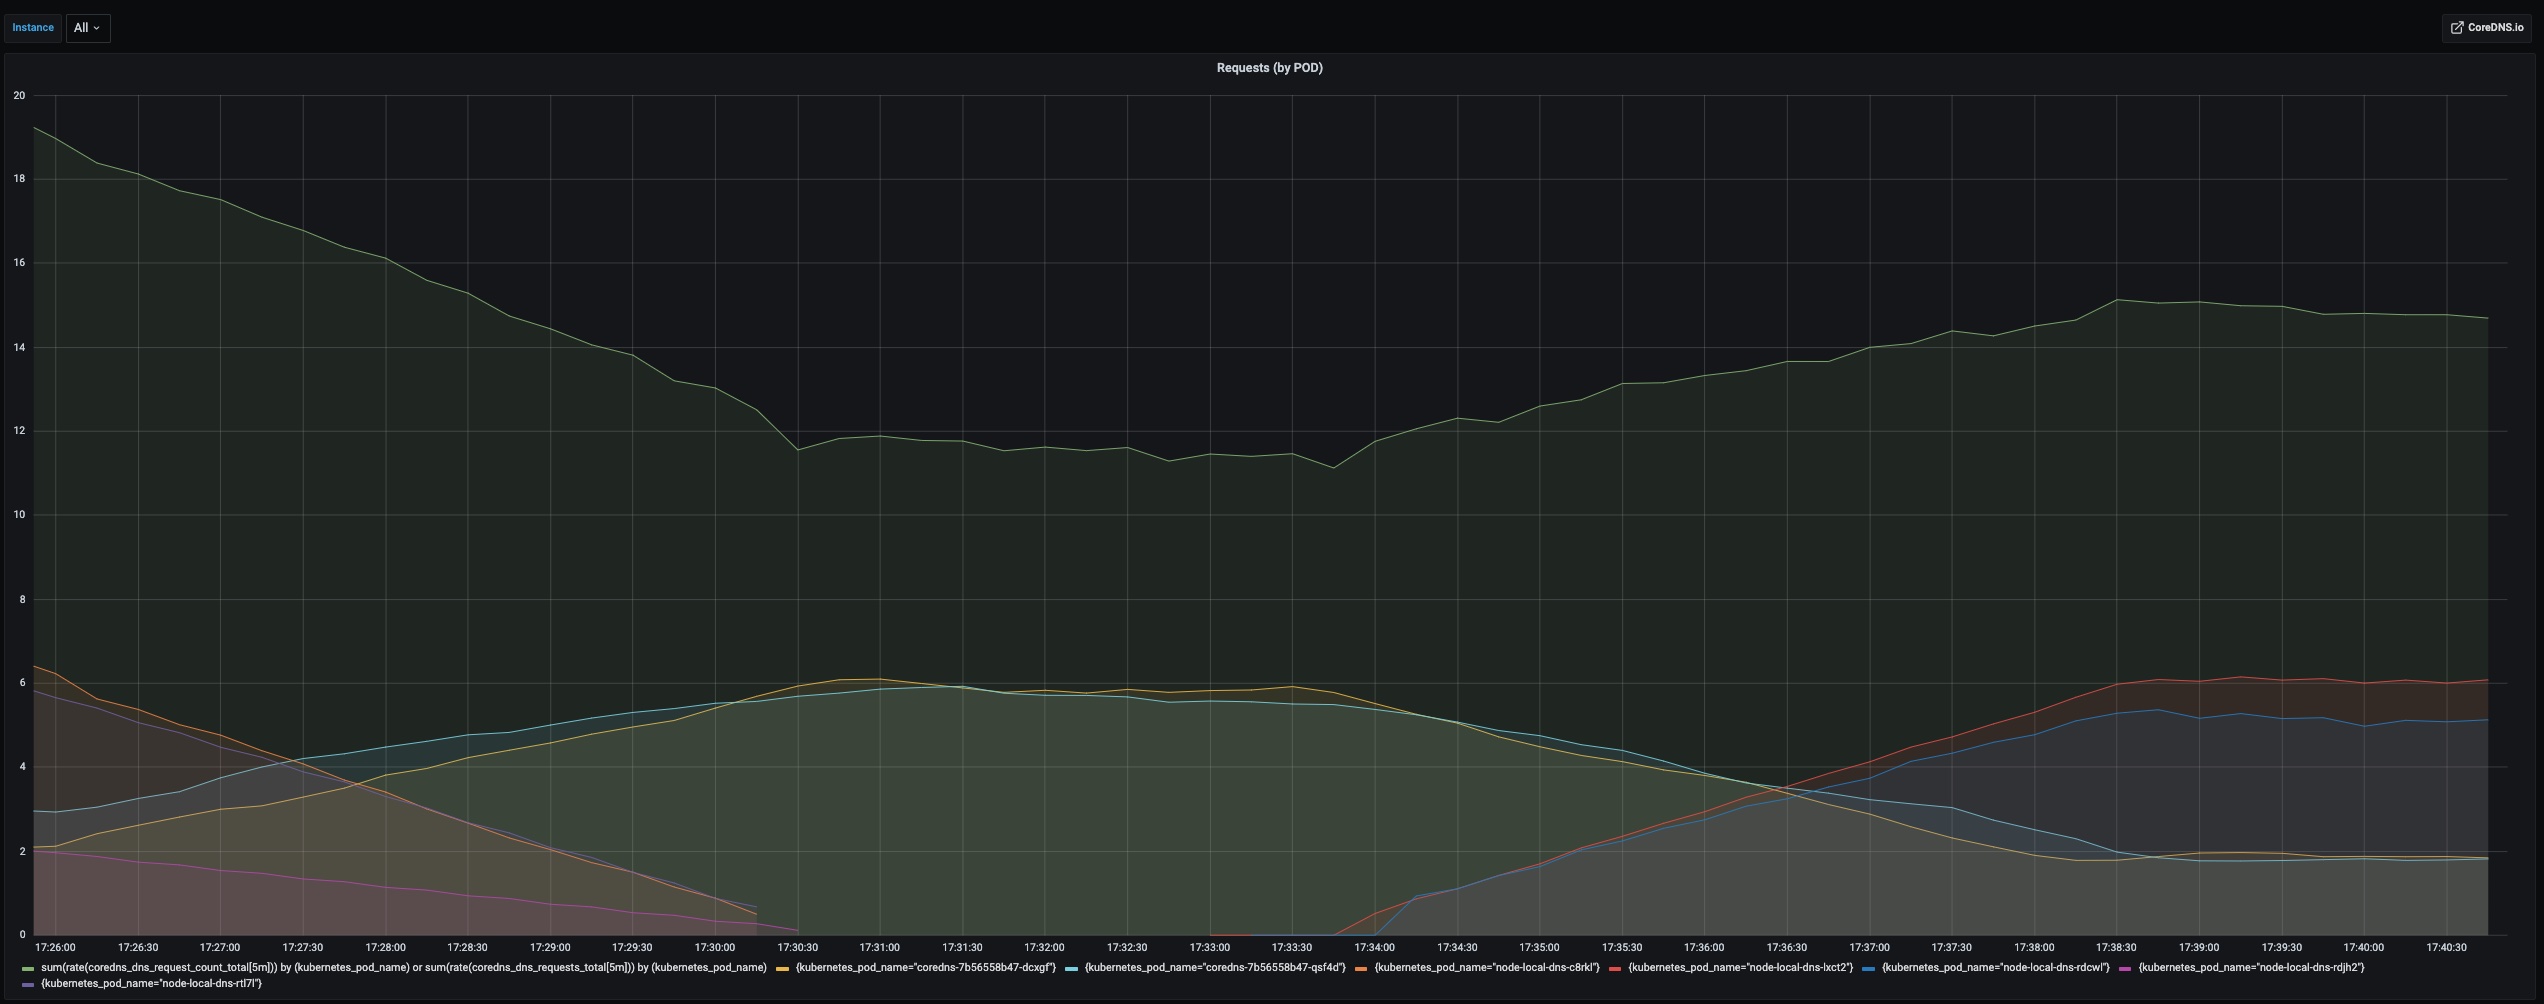Toggle the sum(rate(coredns_dns_request_count_total…)) legend series
This screenshot has height=1004, width=2544.
click(x=403, y=968)
